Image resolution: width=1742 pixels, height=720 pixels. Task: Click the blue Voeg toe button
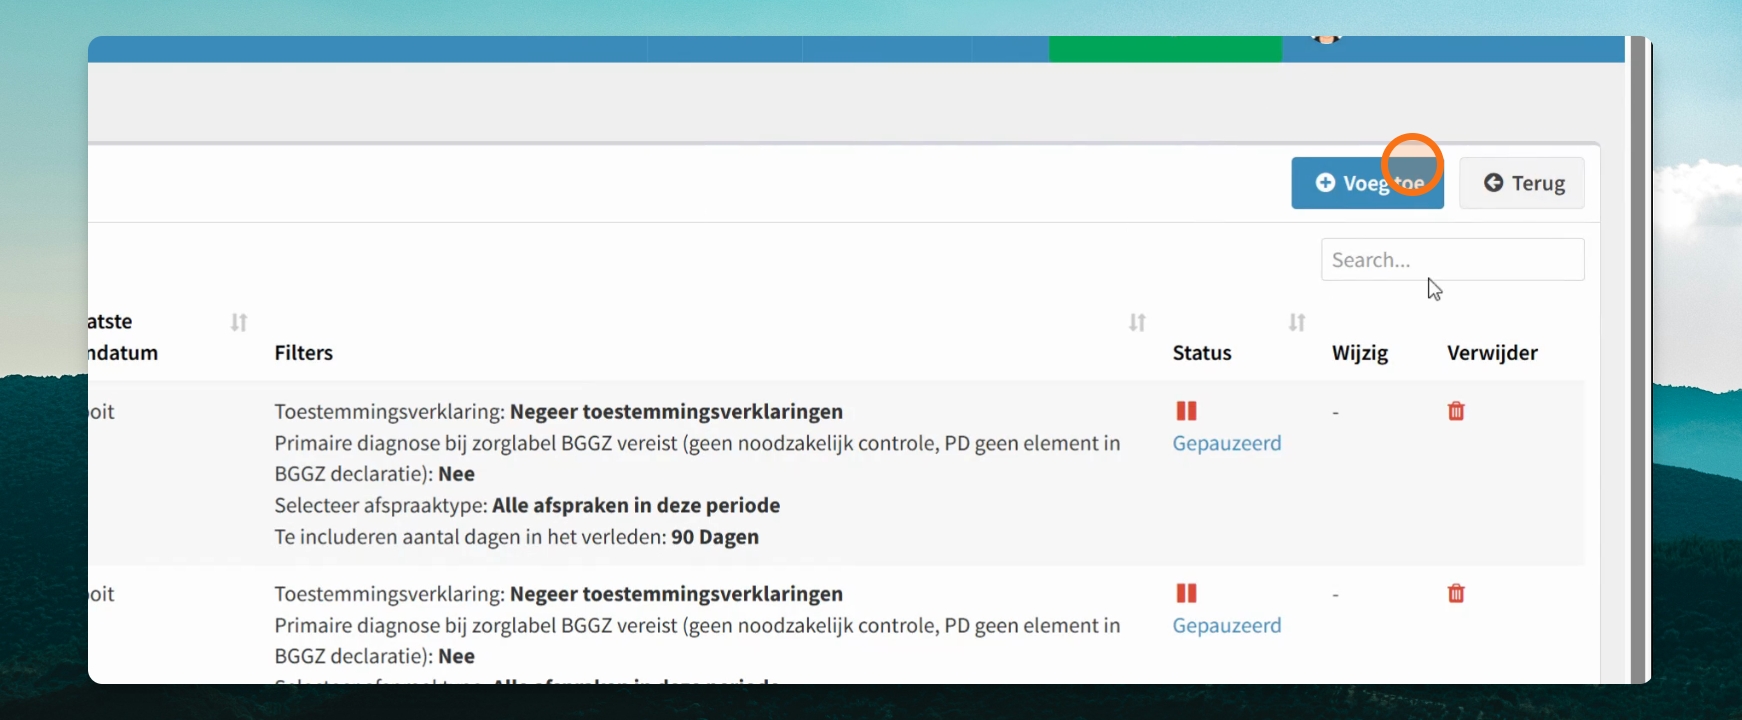click(1367, 183)
